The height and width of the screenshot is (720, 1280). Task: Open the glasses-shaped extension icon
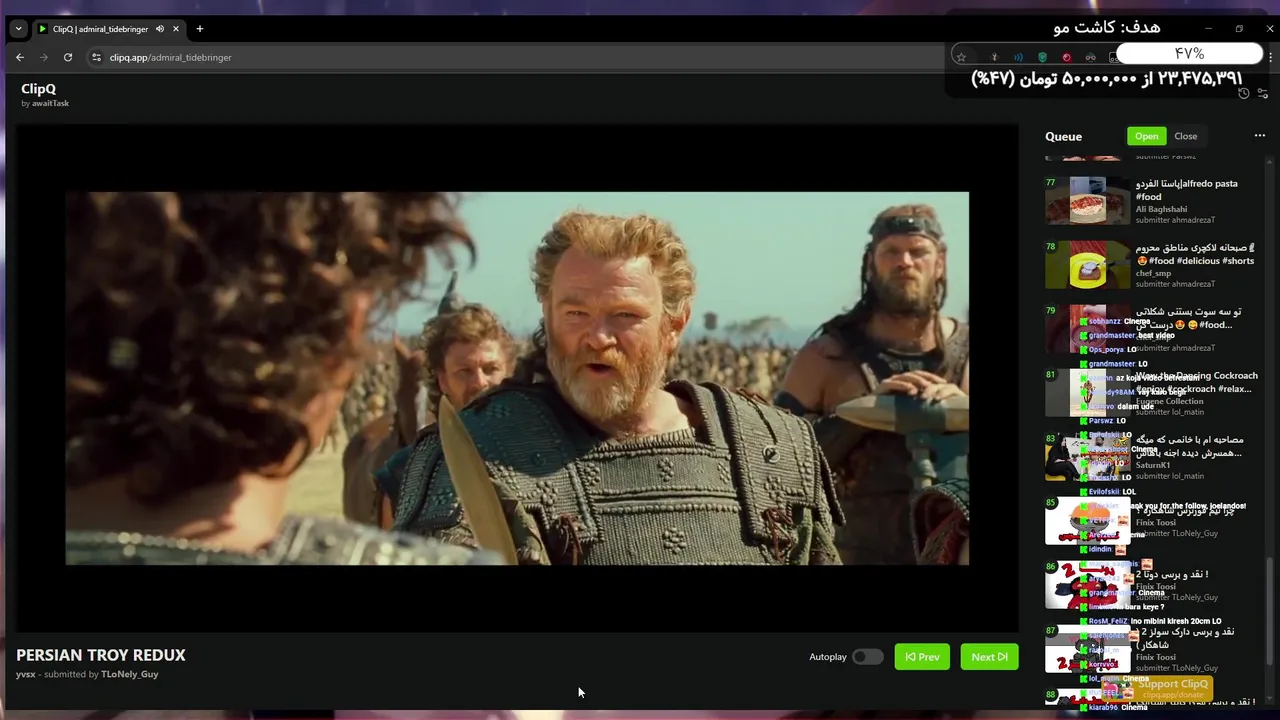(x=1090, y=57)
